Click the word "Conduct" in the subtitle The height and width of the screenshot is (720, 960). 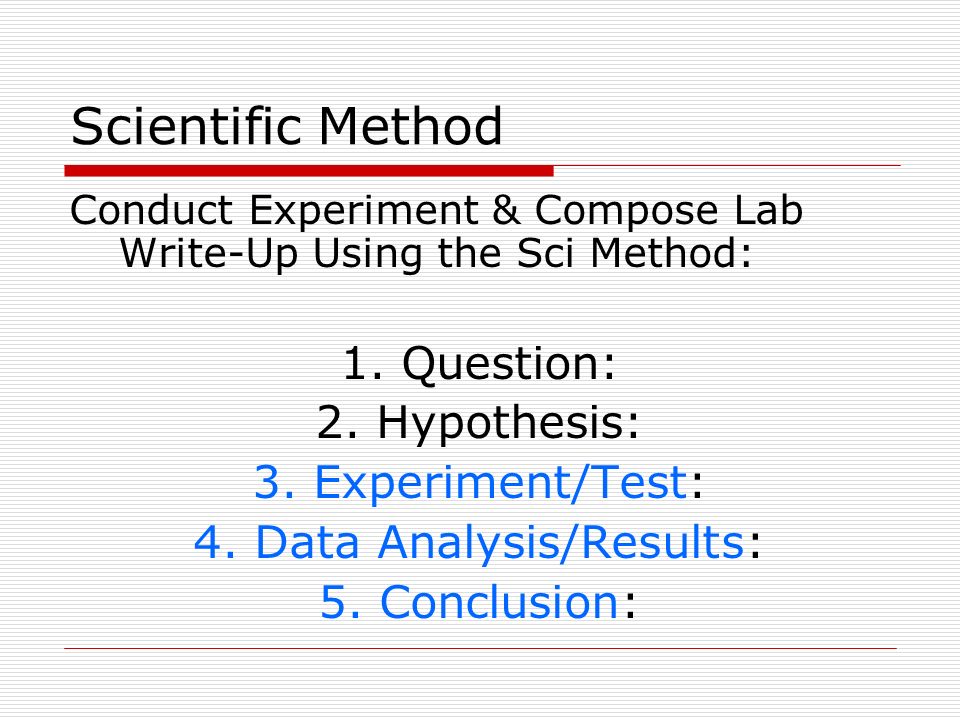[x=152, y=210]
